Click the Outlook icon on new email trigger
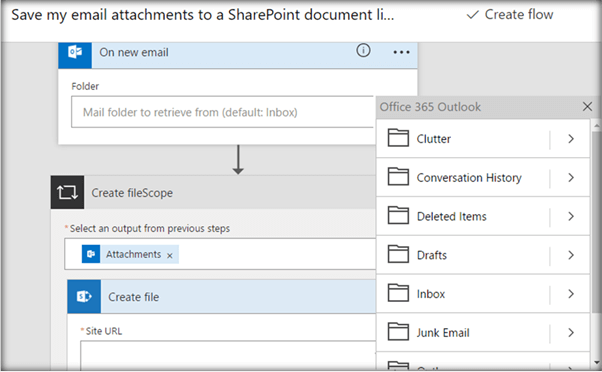 [x=75, y=54]
